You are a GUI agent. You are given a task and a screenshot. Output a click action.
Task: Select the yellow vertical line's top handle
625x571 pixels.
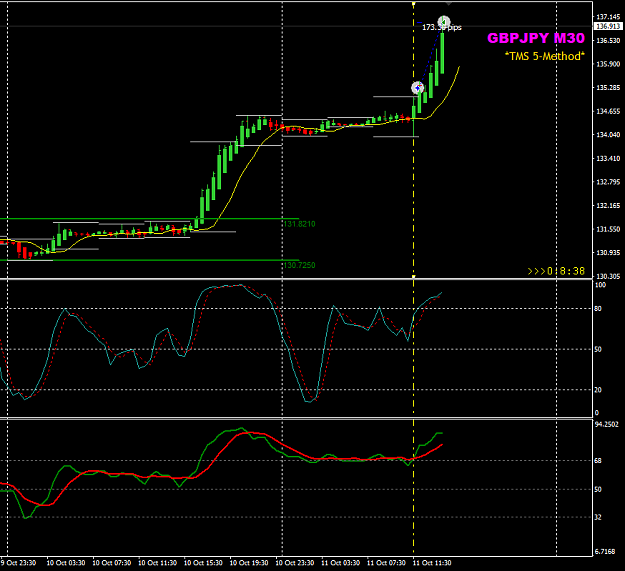click(414, 4)
